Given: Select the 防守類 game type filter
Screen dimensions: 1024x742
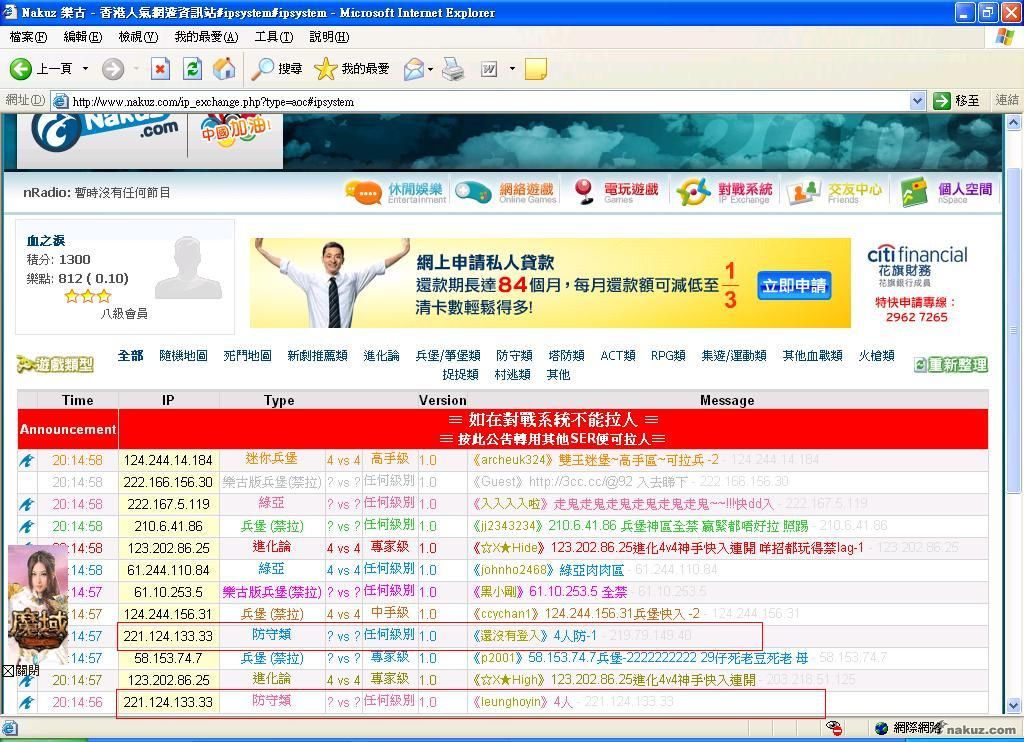Looking at the screenshot, I should pos(514,356).
